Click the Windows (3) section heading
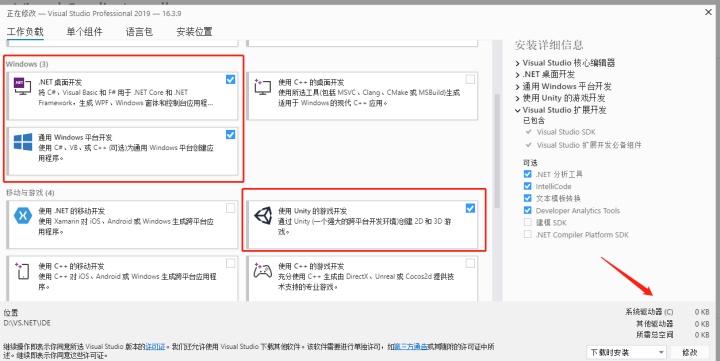This screenshot has height=361, width=720. click(x=27, y=64)
